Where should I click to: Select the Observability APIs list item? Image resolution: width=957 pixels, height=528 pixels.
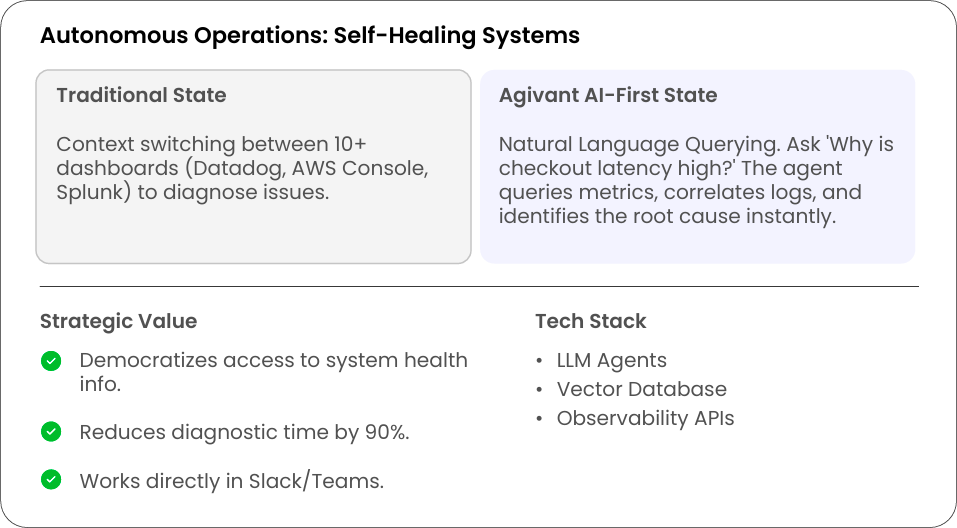pyautogui.click(x=645, y=418)
